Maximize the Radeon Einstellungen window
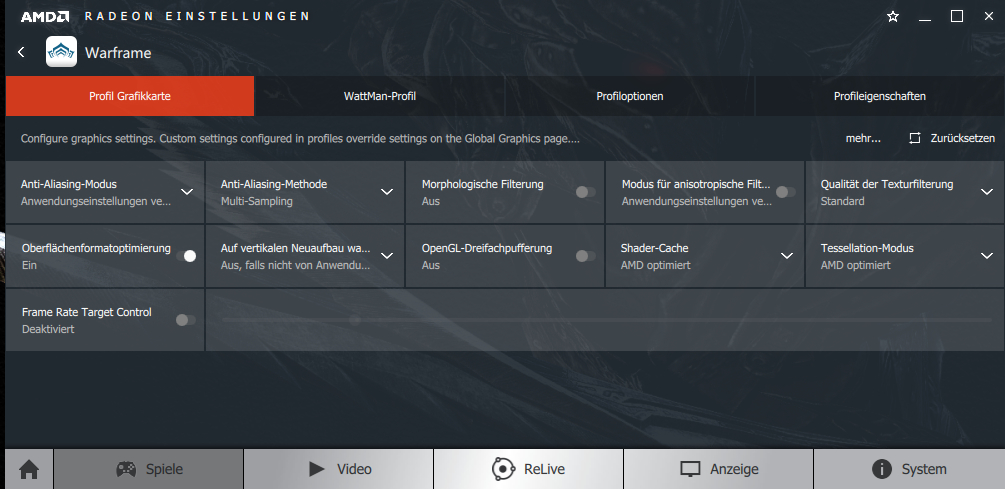 coord(956,17)
